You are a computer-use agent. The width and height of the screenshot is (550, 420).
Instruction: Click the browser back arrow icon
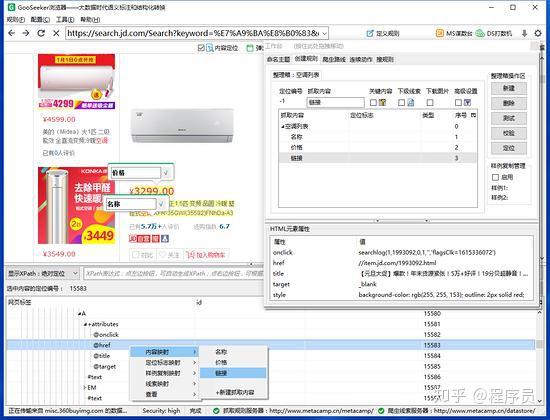pos(12,33)
